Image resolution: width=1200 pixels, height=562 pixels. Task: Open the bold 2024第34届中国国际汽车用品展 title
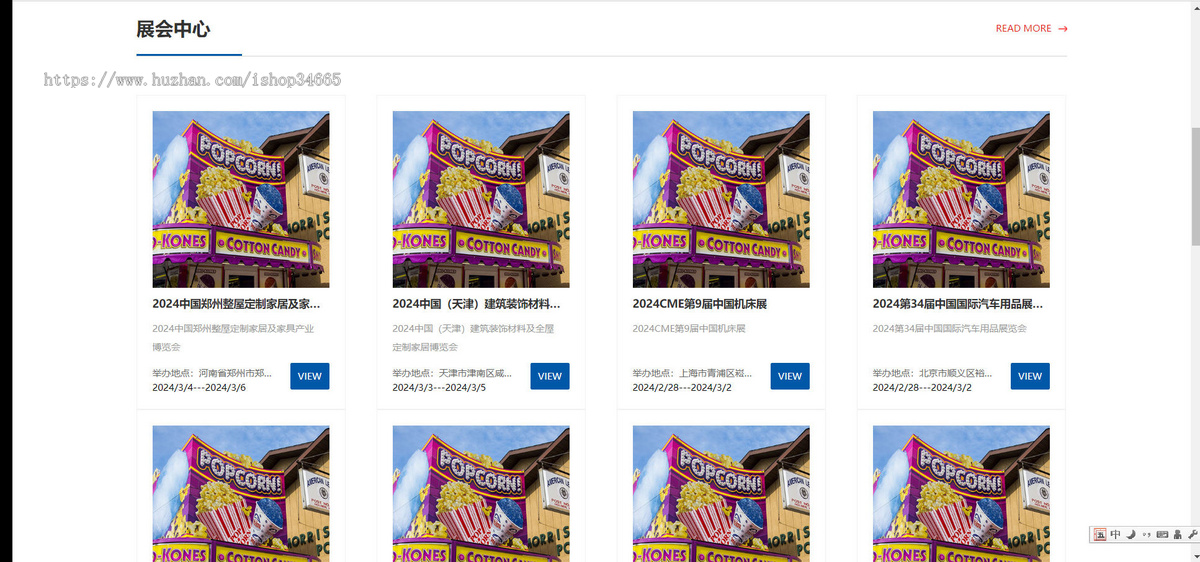(957, 304)
